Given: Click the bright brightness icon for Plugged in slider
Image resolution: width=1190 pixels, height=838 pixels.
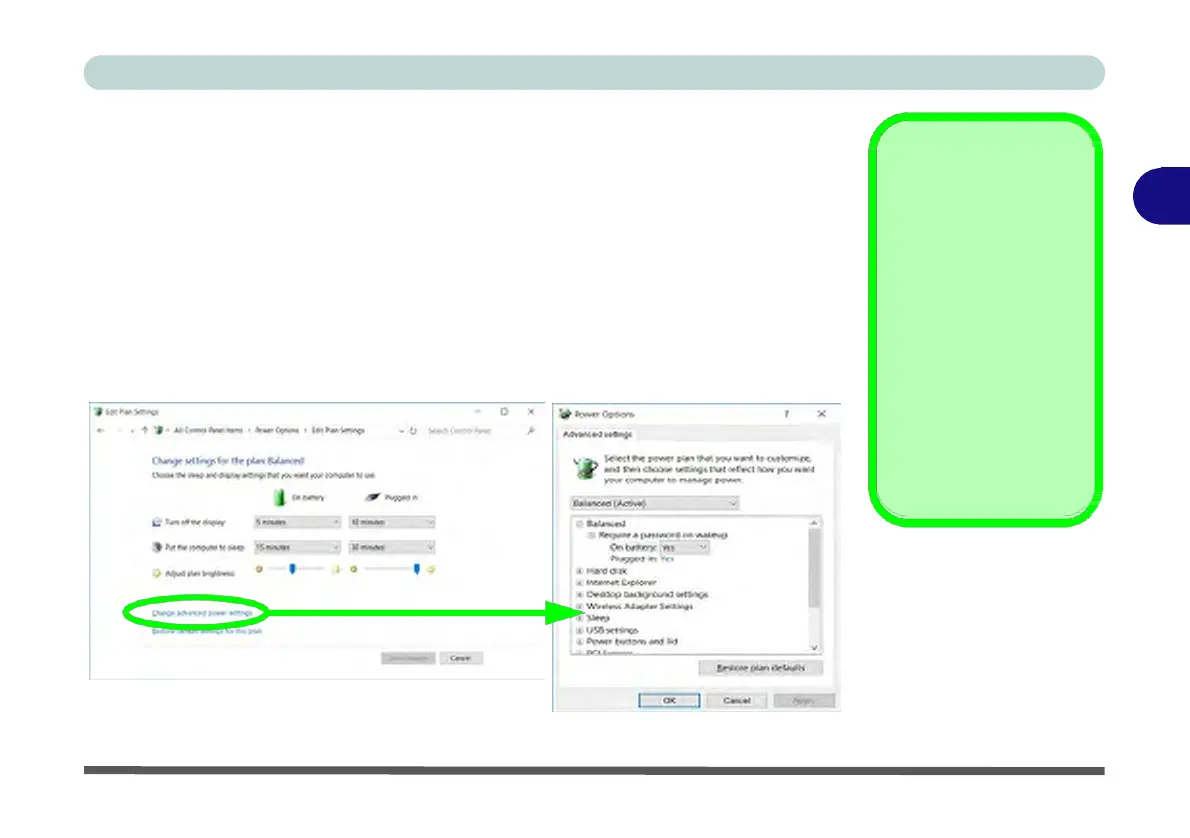Looking at the screenshot, I should 431,569.
